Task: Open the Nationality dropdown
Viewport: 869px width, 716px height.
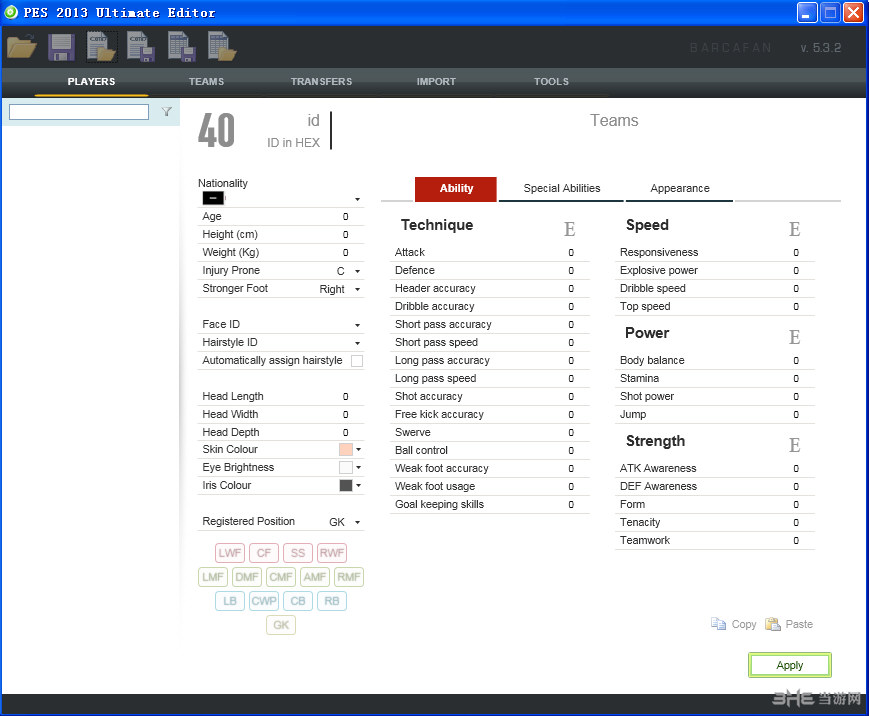Action: pos(357,199)
